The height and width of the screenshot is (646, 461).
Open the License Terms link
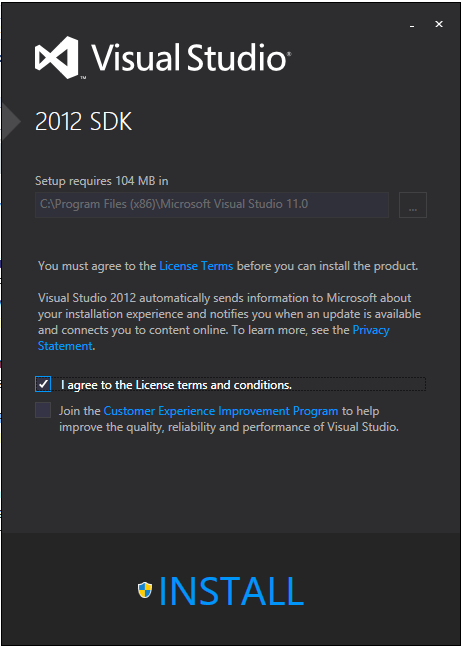click(196, 266)
